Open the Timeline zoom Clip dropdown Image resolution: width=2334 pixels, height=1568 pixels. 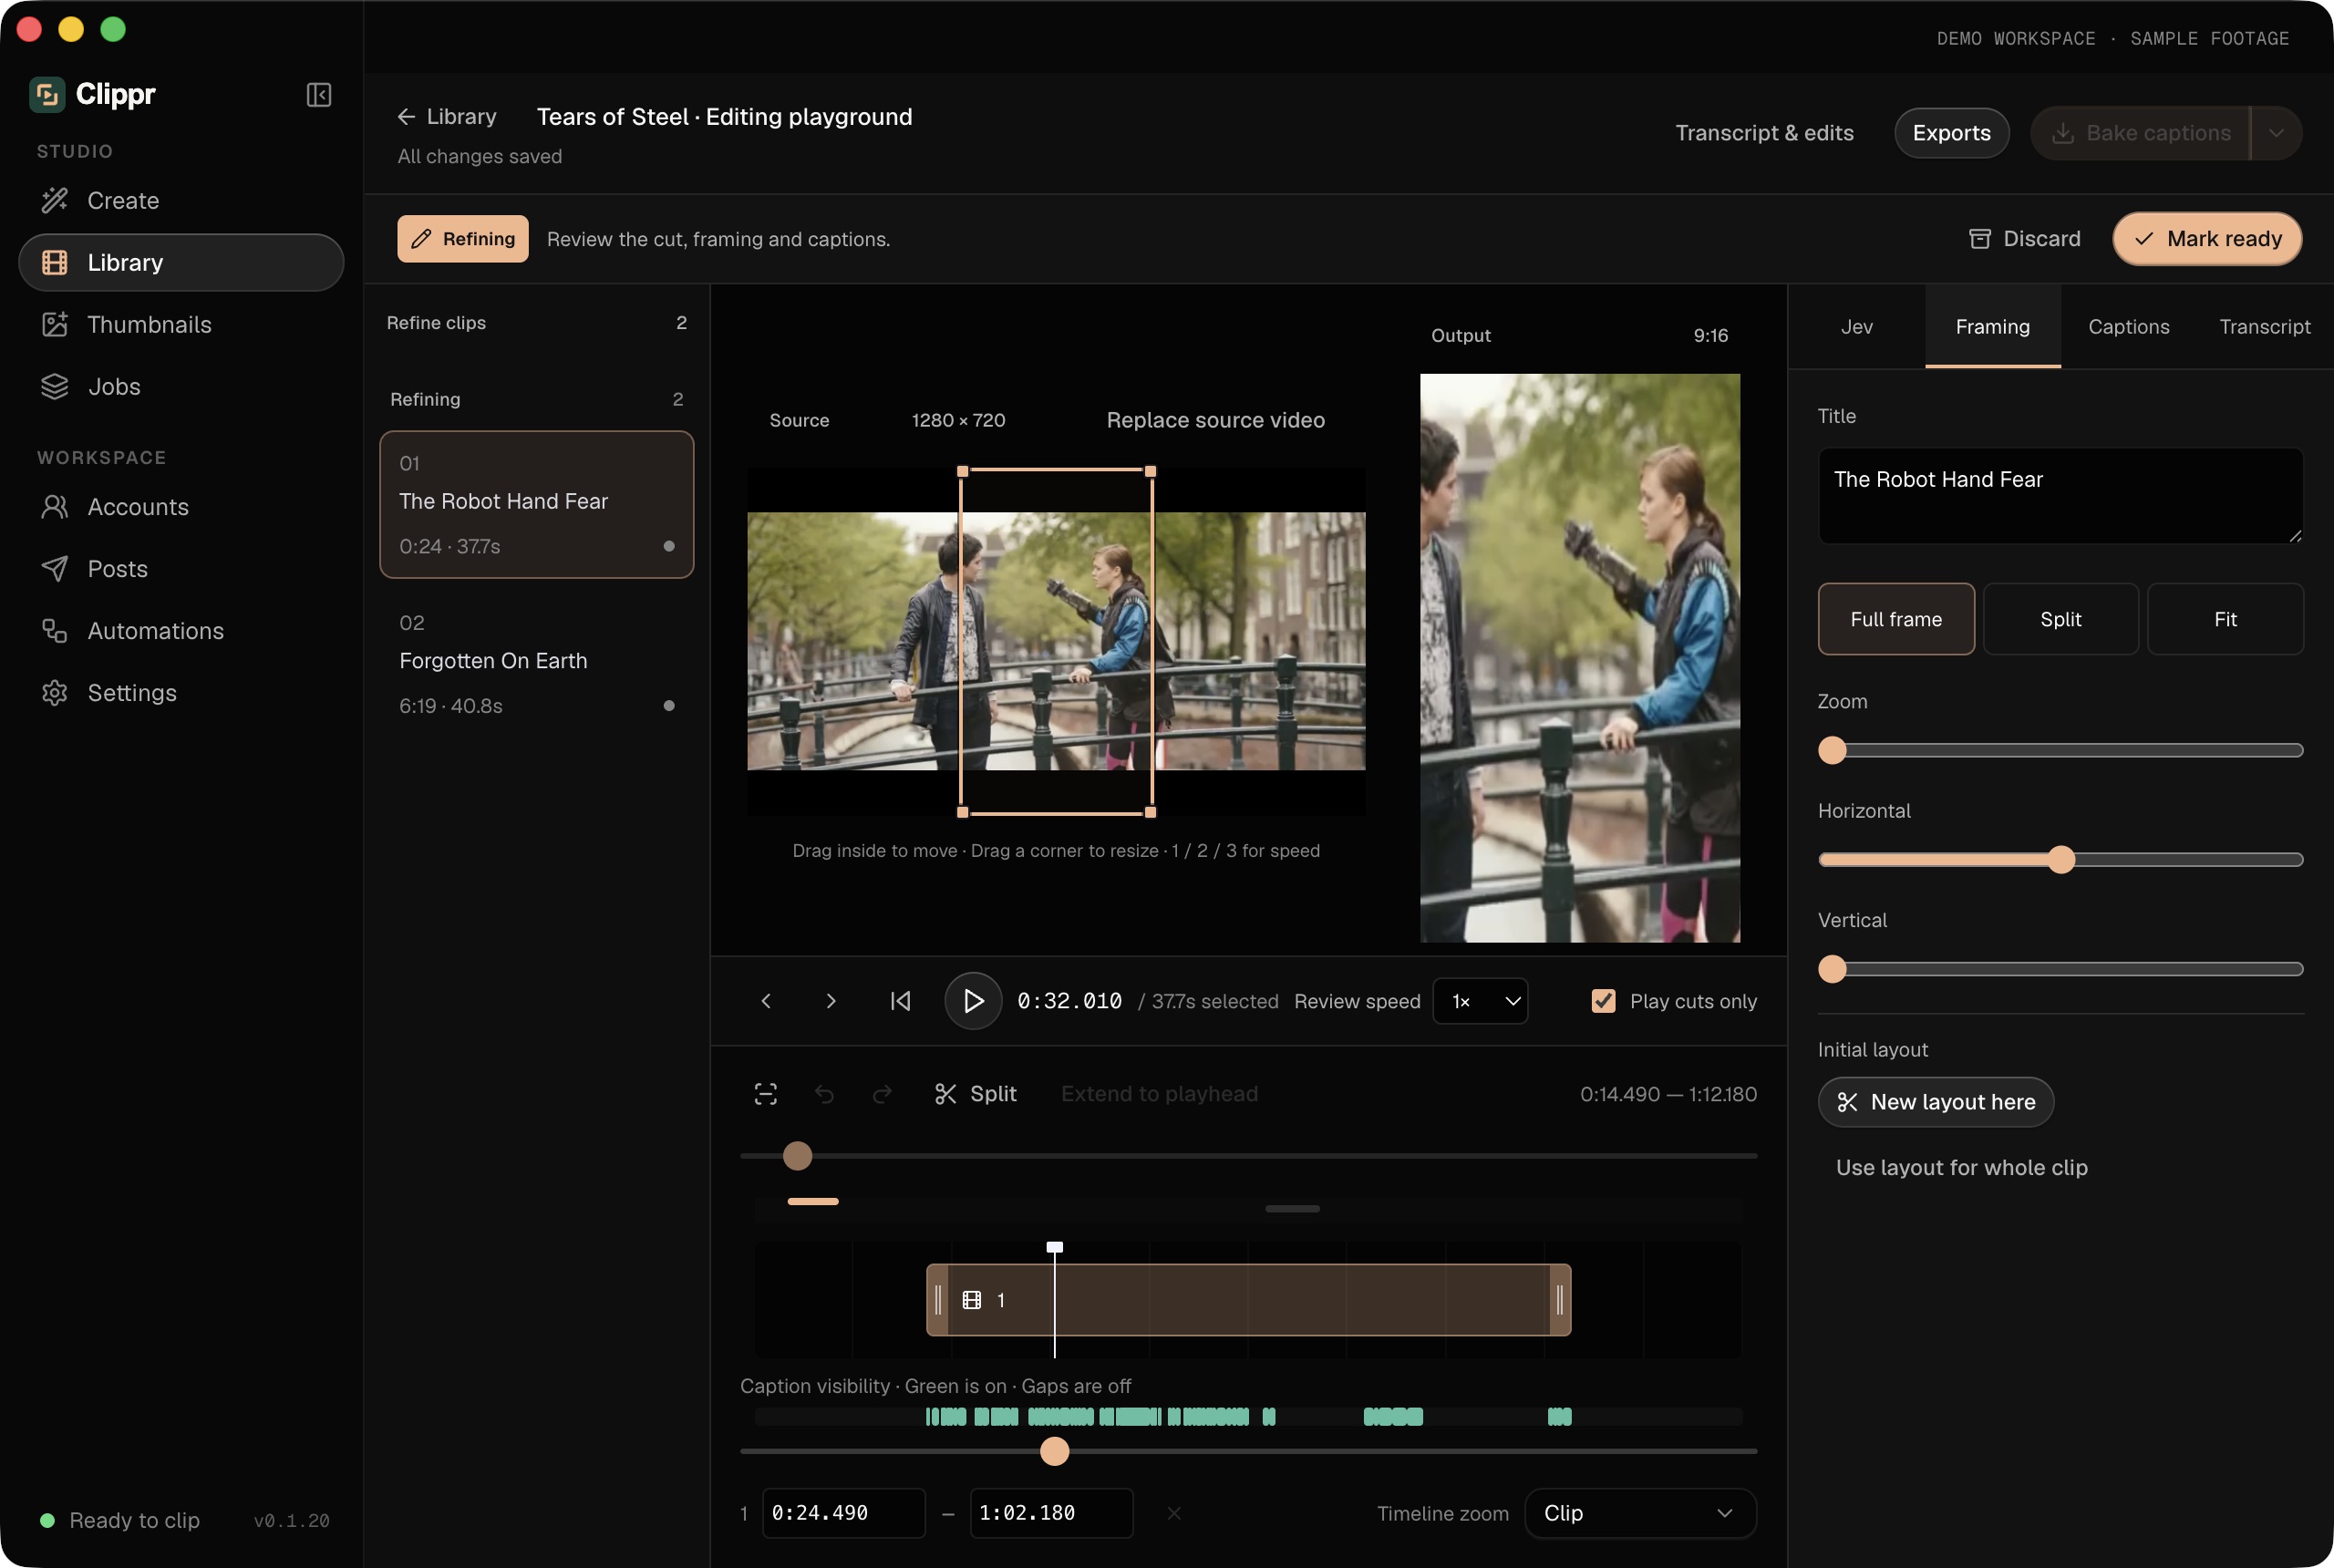coord(1640,1513)
